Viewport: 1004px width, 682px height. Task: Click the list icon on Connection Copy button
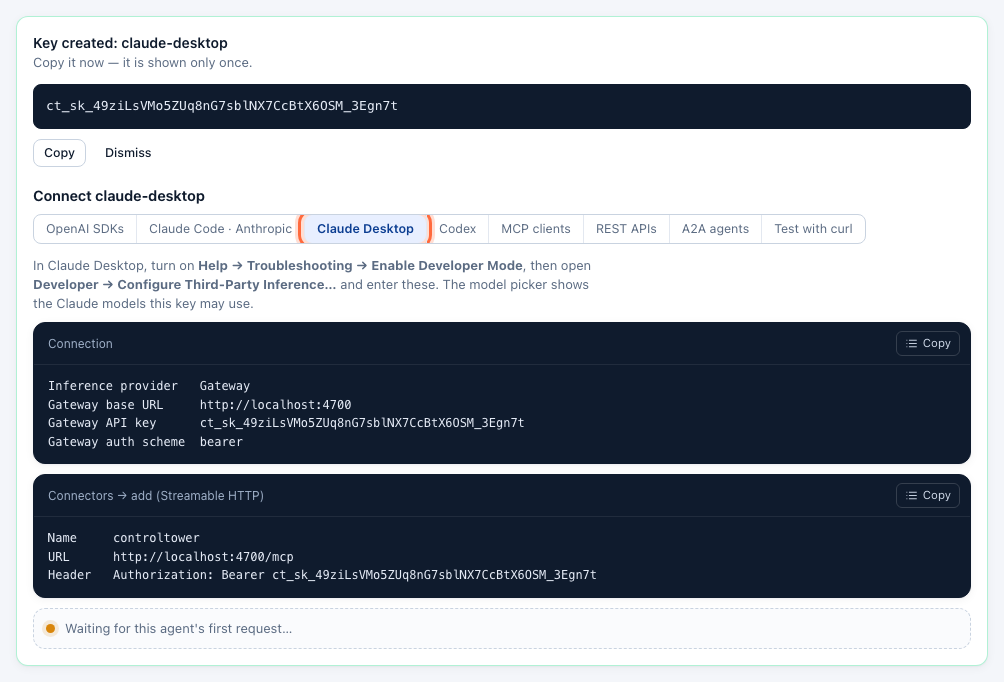911,343
